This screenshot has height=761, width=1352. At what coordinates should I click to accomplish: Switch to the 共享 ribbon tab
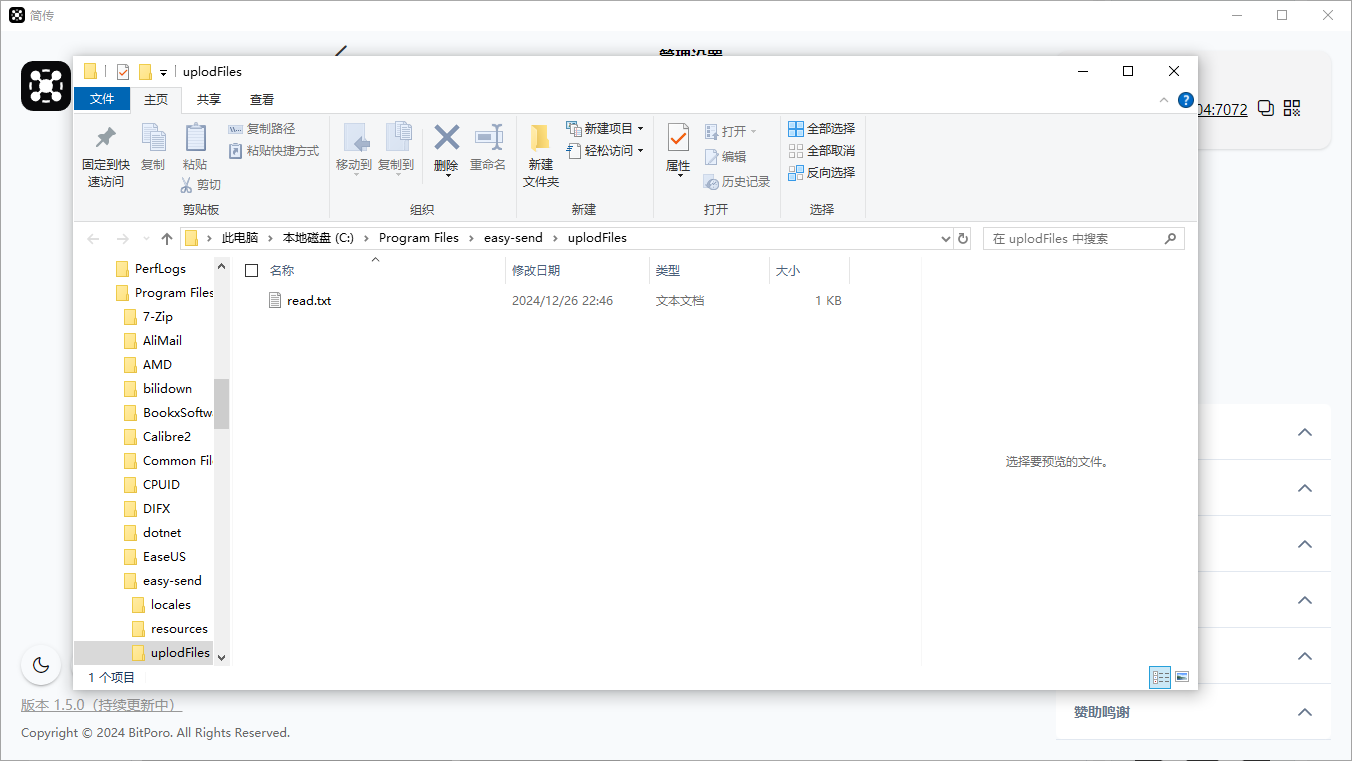click(209, 100)
